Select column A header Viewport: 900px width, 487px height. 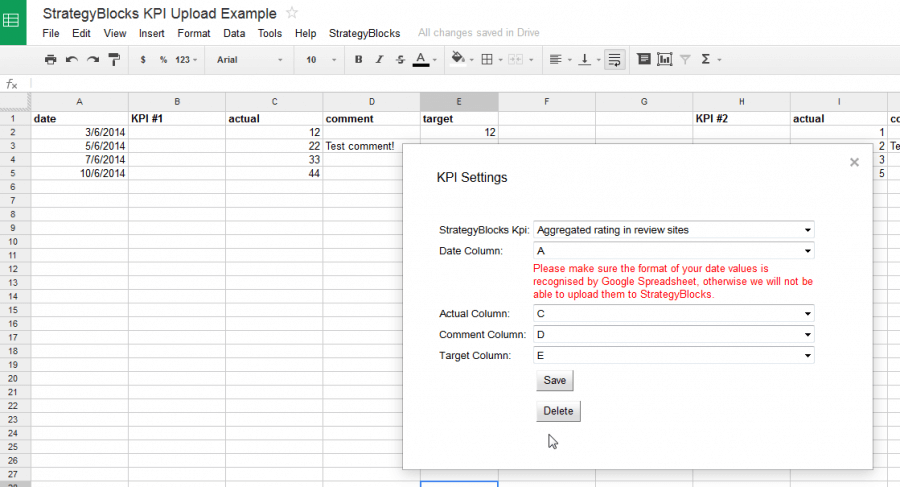click(x=79, y=102)
